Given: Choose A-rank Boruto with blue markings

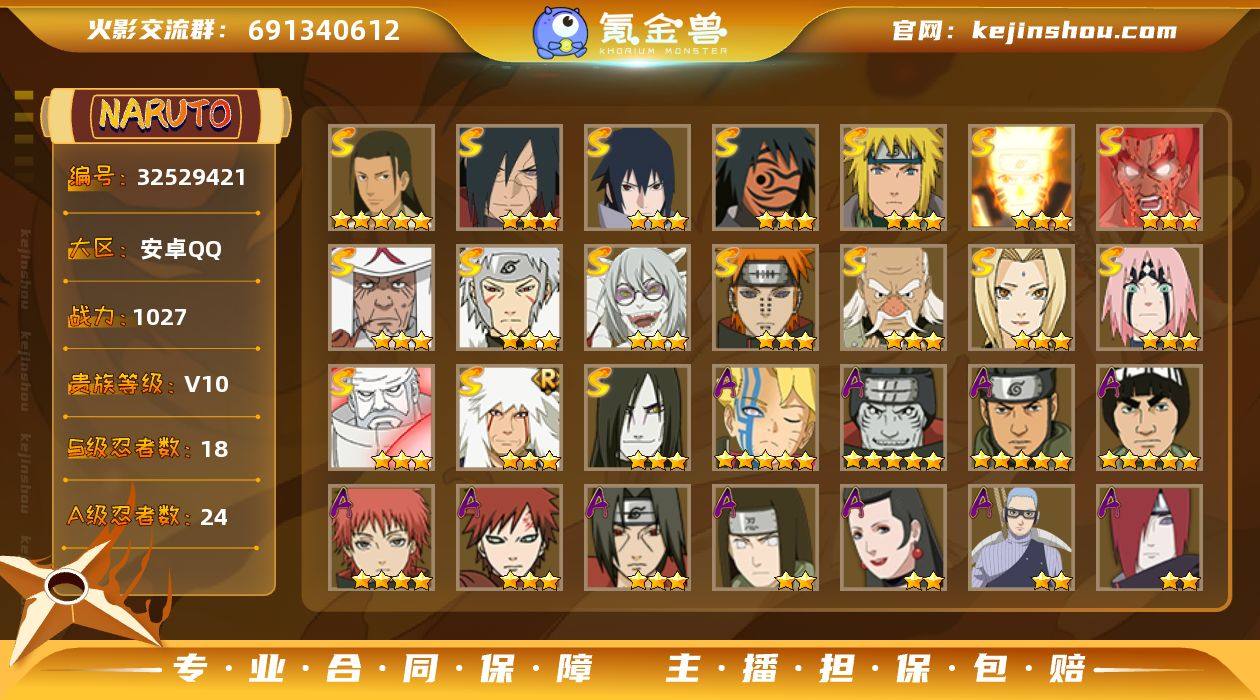Looking at the screenshot, I should [x=766, y=418].
